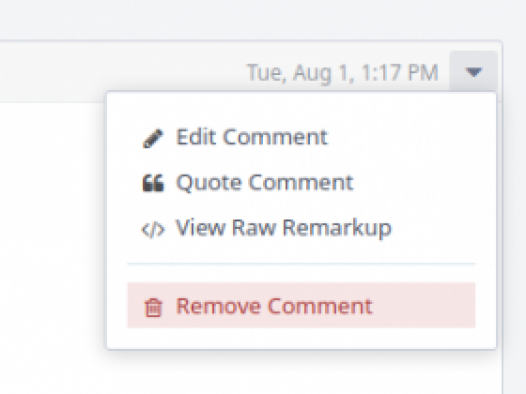Screen dimensions: 526x394
Task: Click the pencil icon beside Edit Comment
Action: 153,138
